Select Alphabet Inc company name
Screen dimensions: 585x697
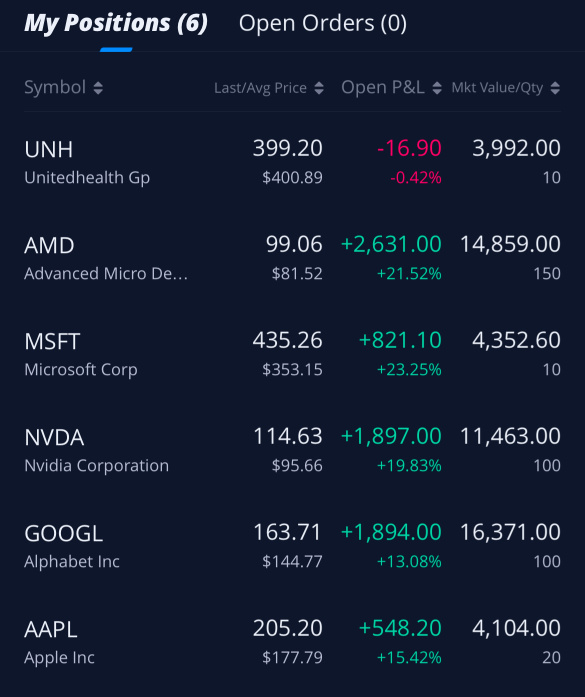tap(72, 561)
